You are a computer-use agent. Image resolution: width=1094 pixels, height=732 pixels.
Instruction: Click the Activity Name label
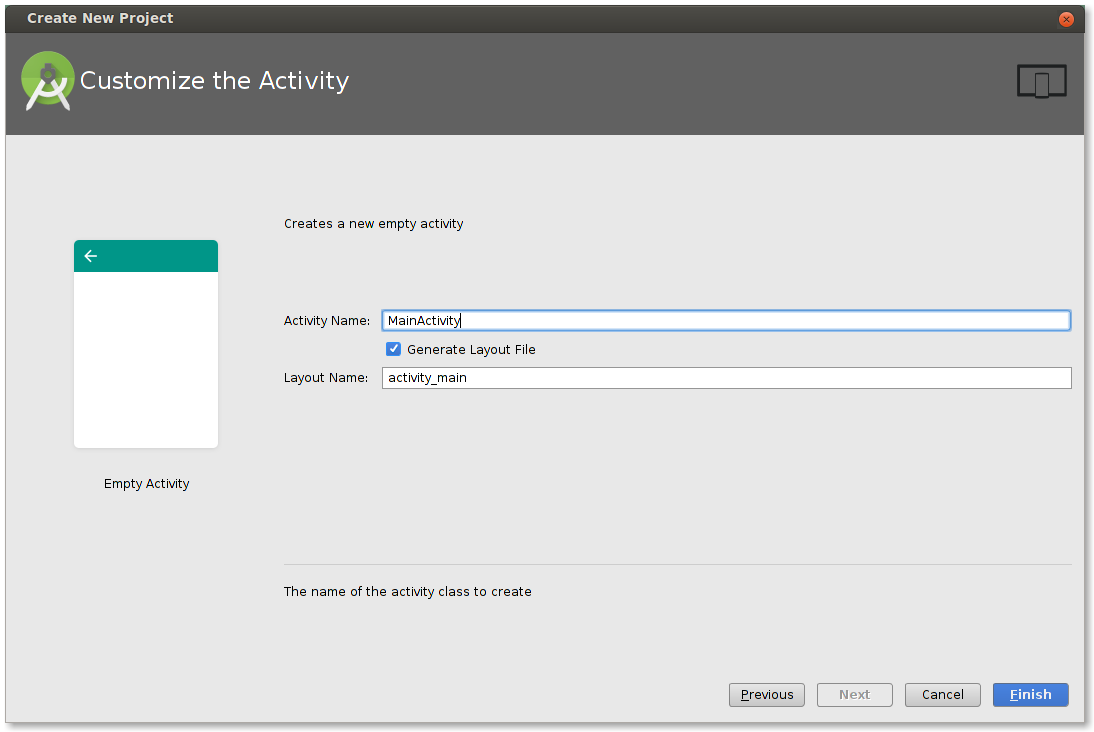tap(327, 320)
